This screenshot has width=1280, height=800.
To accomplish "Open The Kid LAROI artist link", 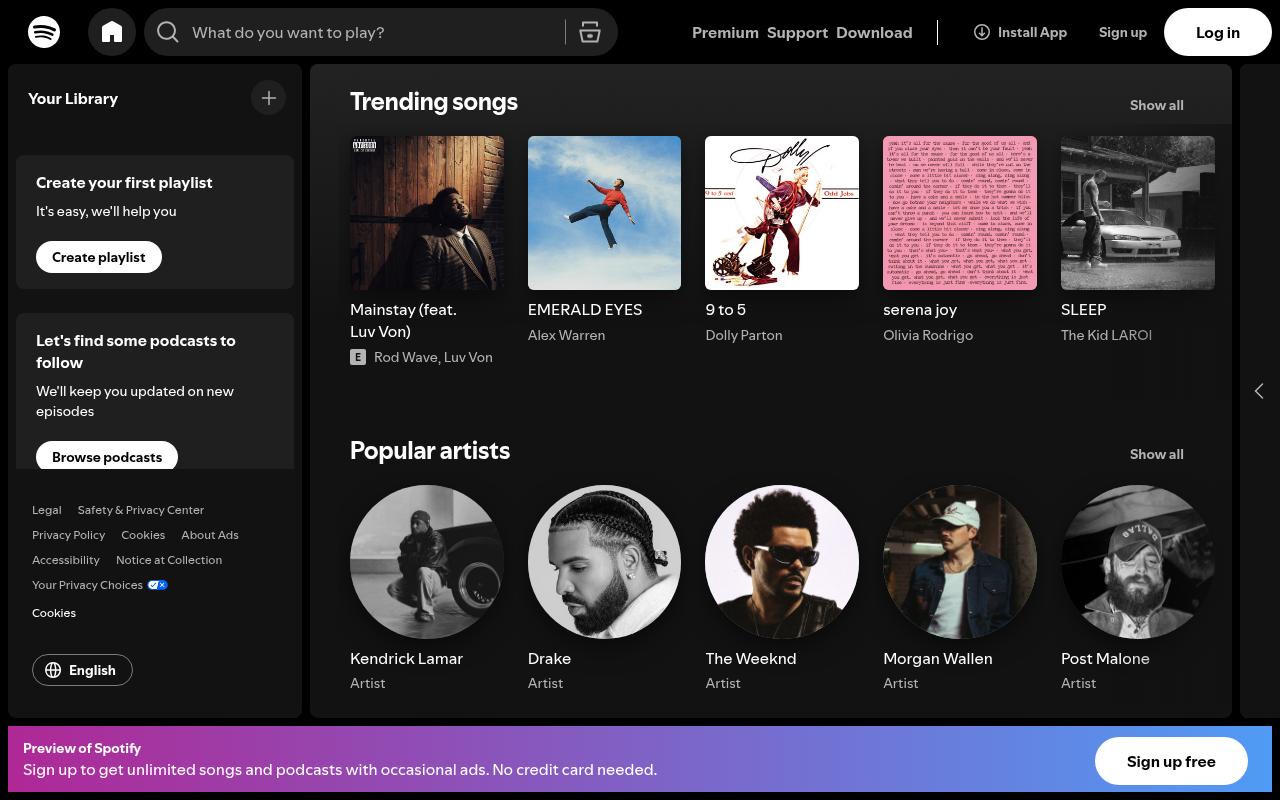I will pos(1106,335).
